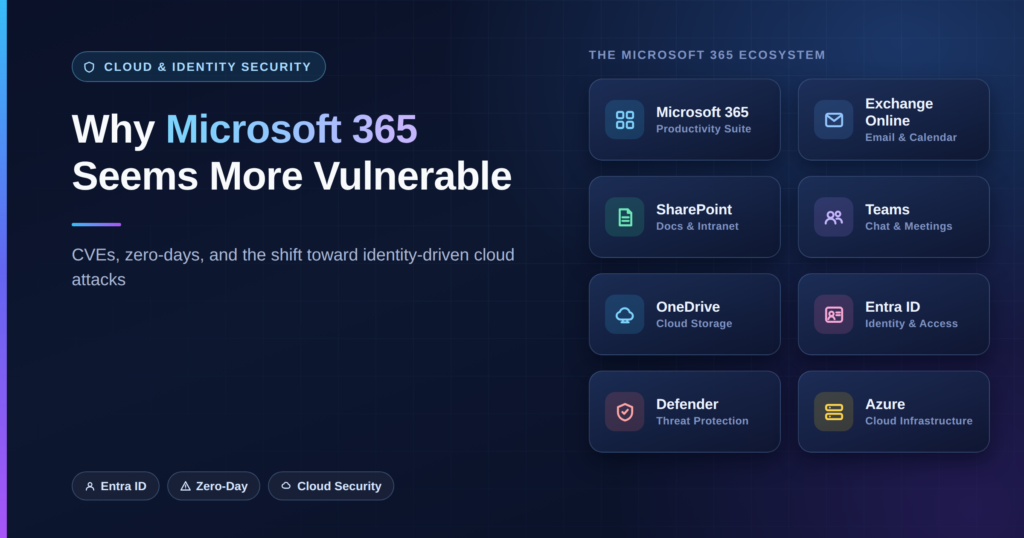Viewport: 1024px width, 538px height.
Task: Click the SharePoint document icon
Action: 624,217
